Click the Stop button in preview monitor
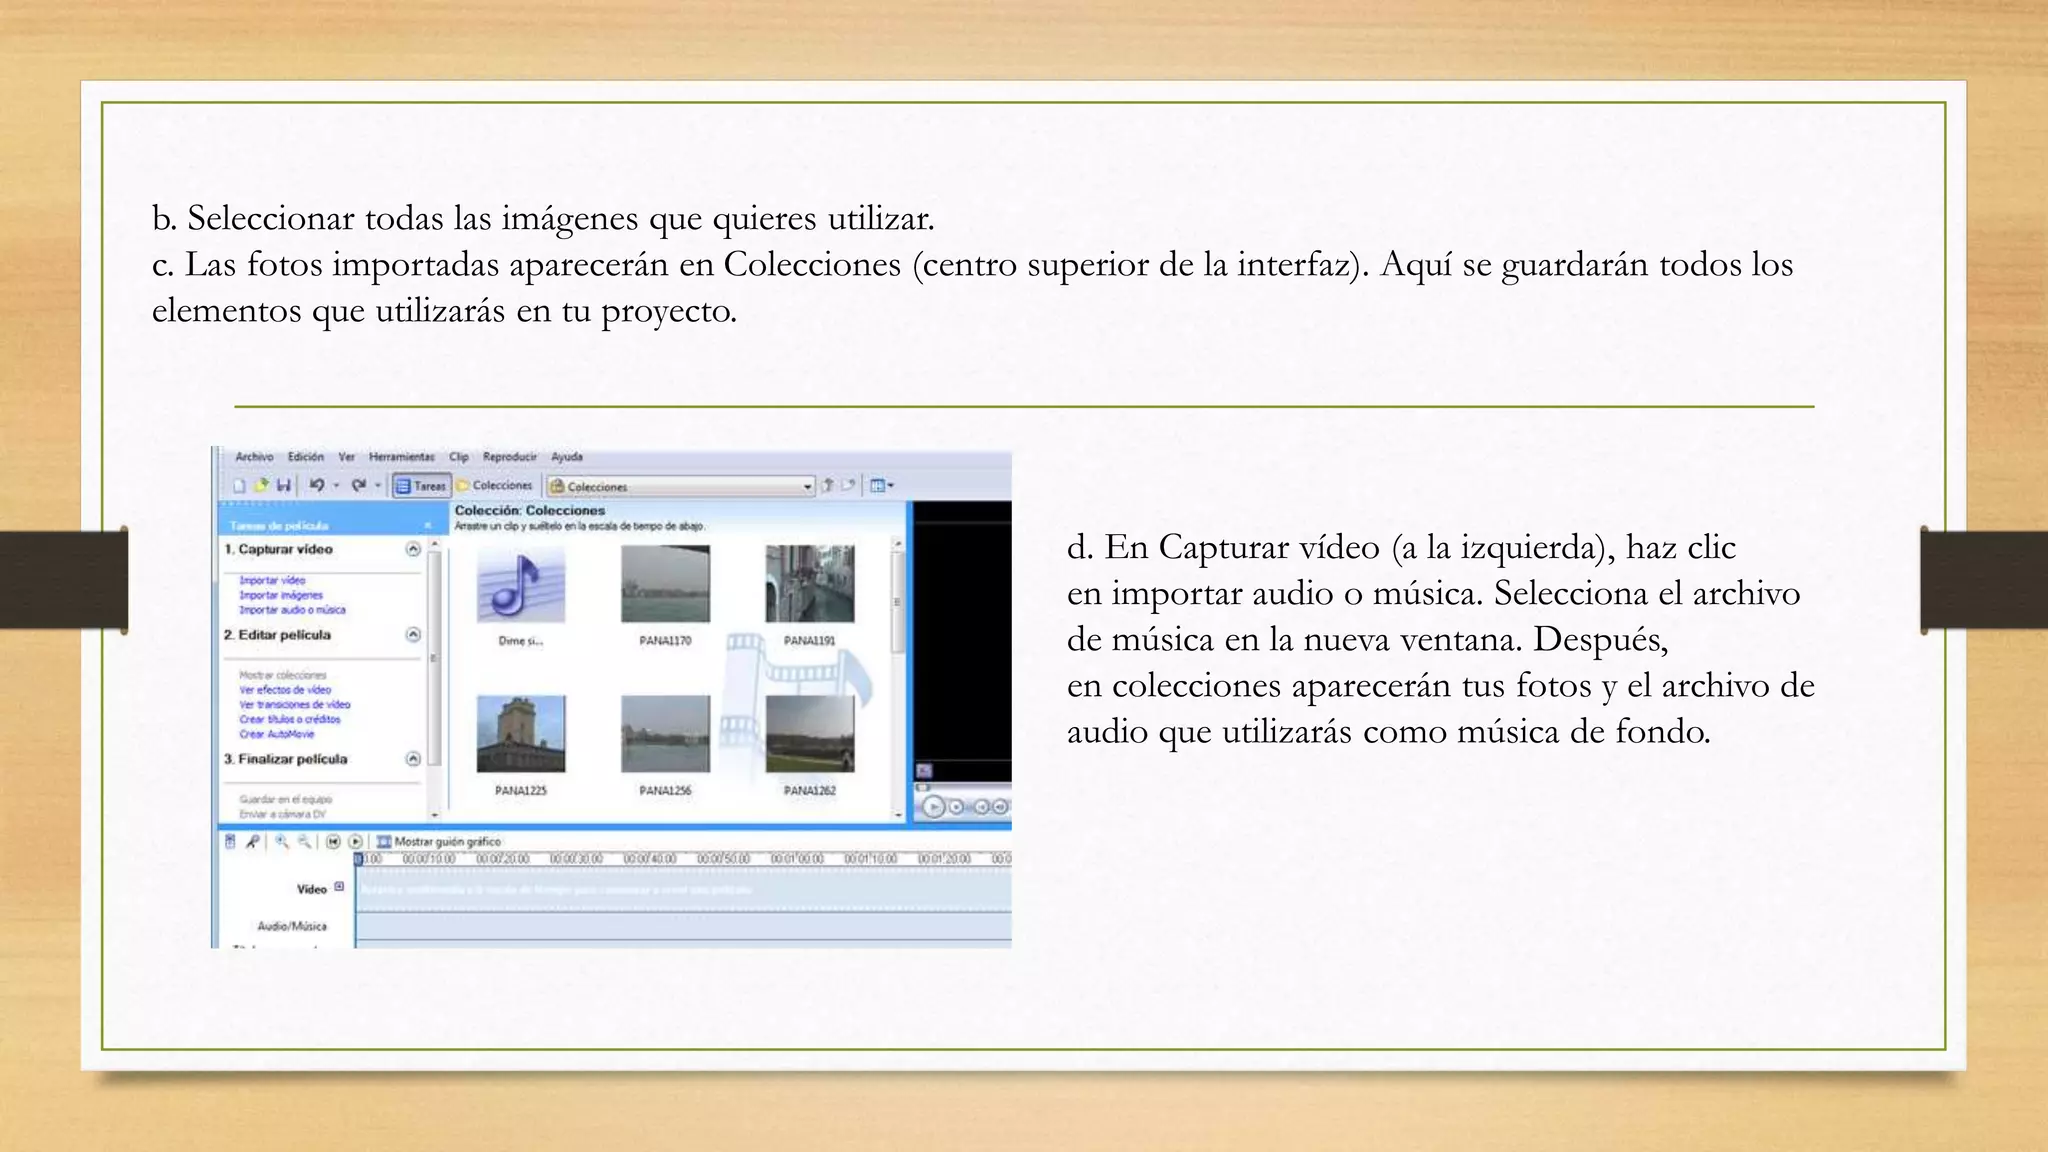 [x=957, y=807]
